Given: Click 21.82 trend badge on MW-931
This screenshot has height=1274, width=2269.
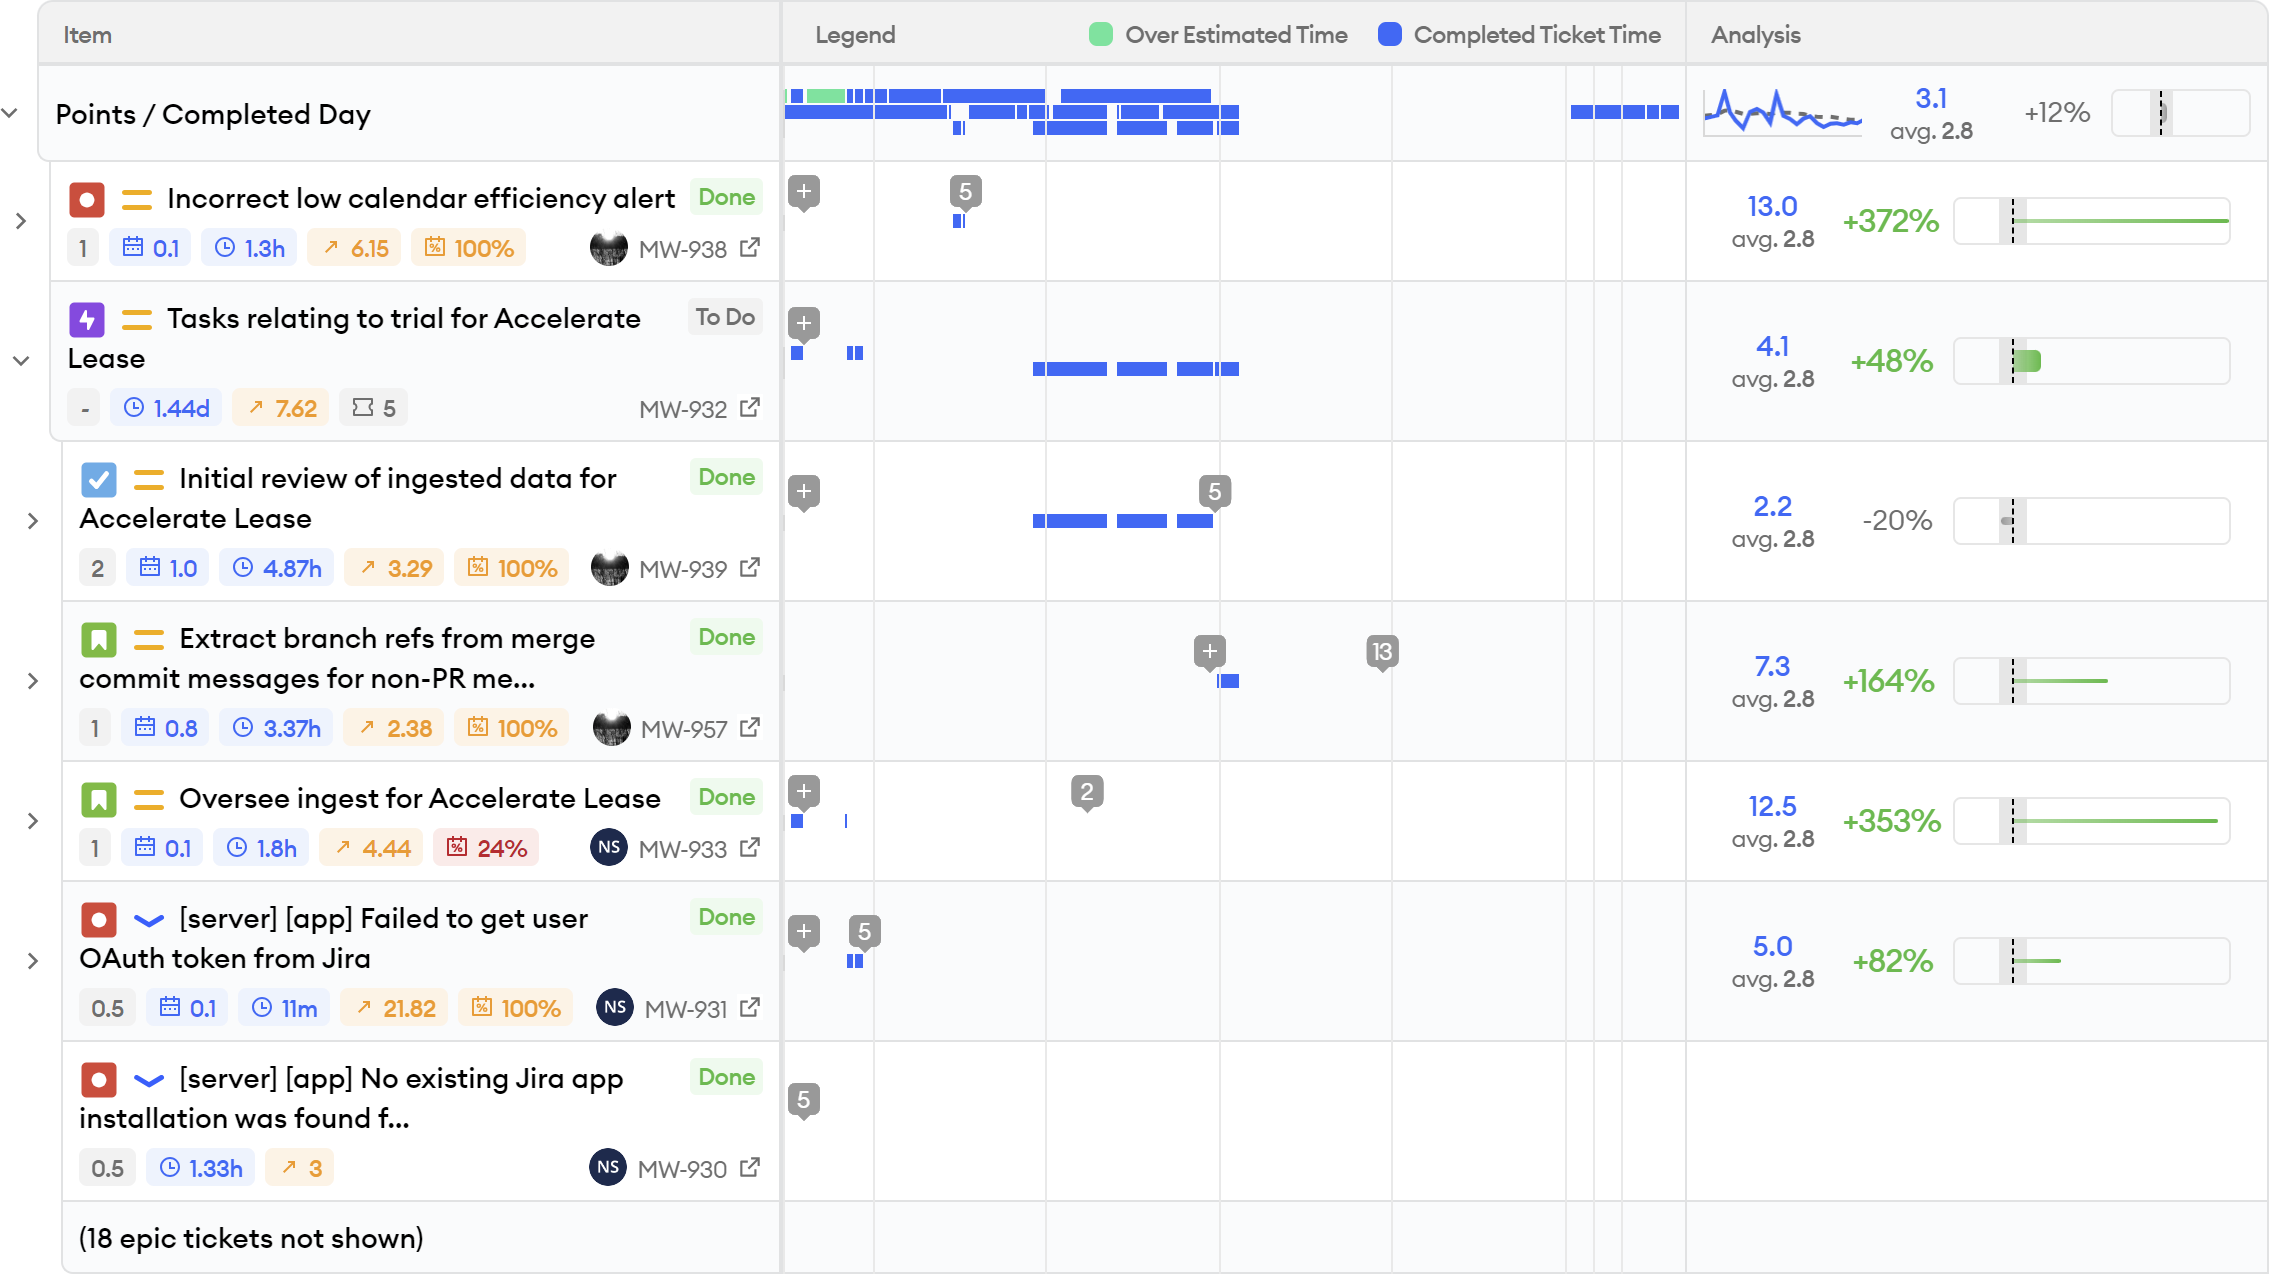Looking at the screenshot, I should 395,1008.
